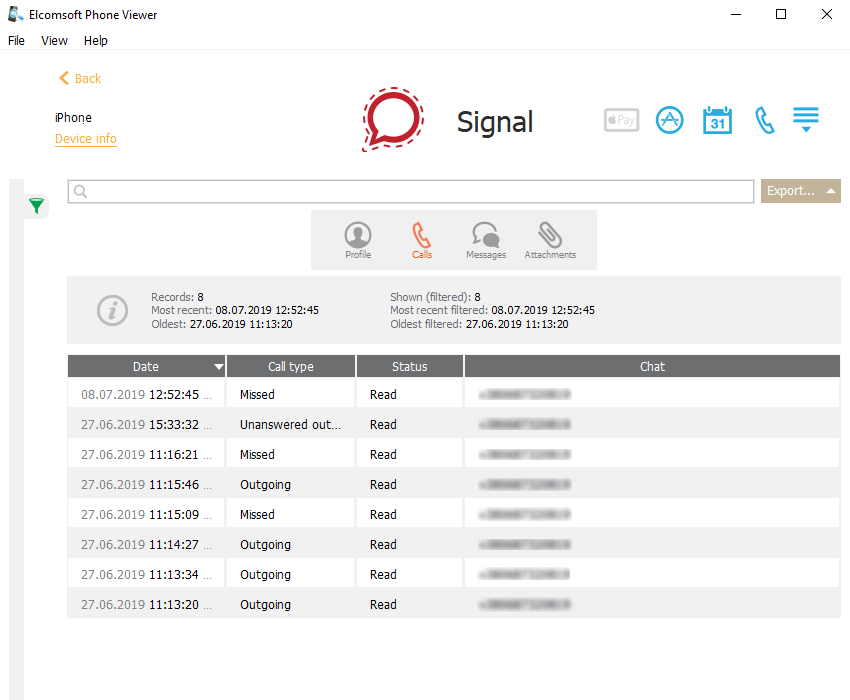The height and width of the screenshot is (700, 850).
Task: Open the Calendar icon
Action: tap(717, 120)
